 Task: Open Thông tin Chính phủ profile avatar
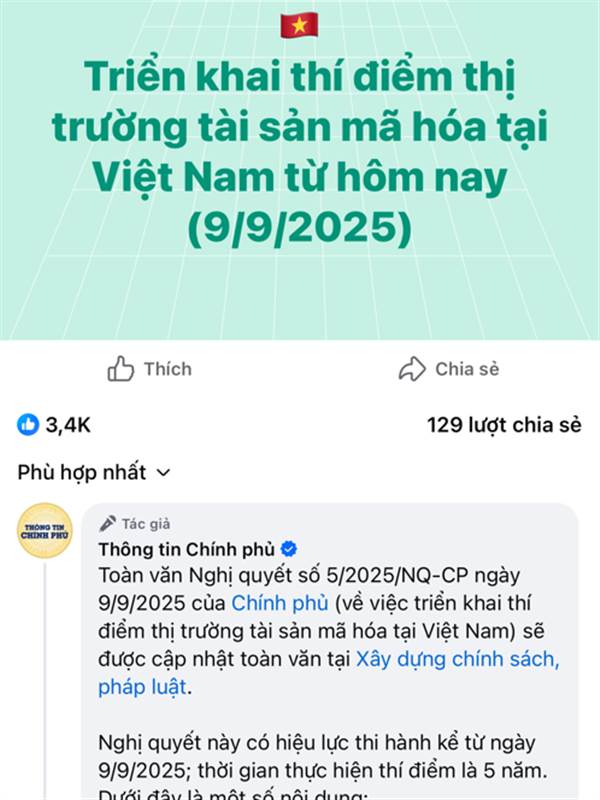pyautogui.click(x=45, y=531)
